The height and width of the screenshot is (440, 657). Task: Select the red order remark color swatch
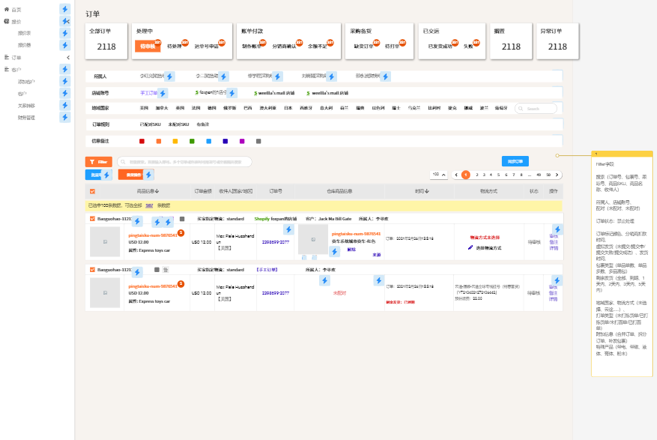point(141,141)
